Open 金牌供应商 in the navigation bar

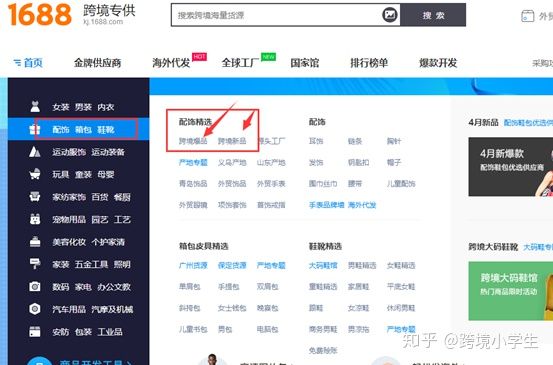pos(98,63)
